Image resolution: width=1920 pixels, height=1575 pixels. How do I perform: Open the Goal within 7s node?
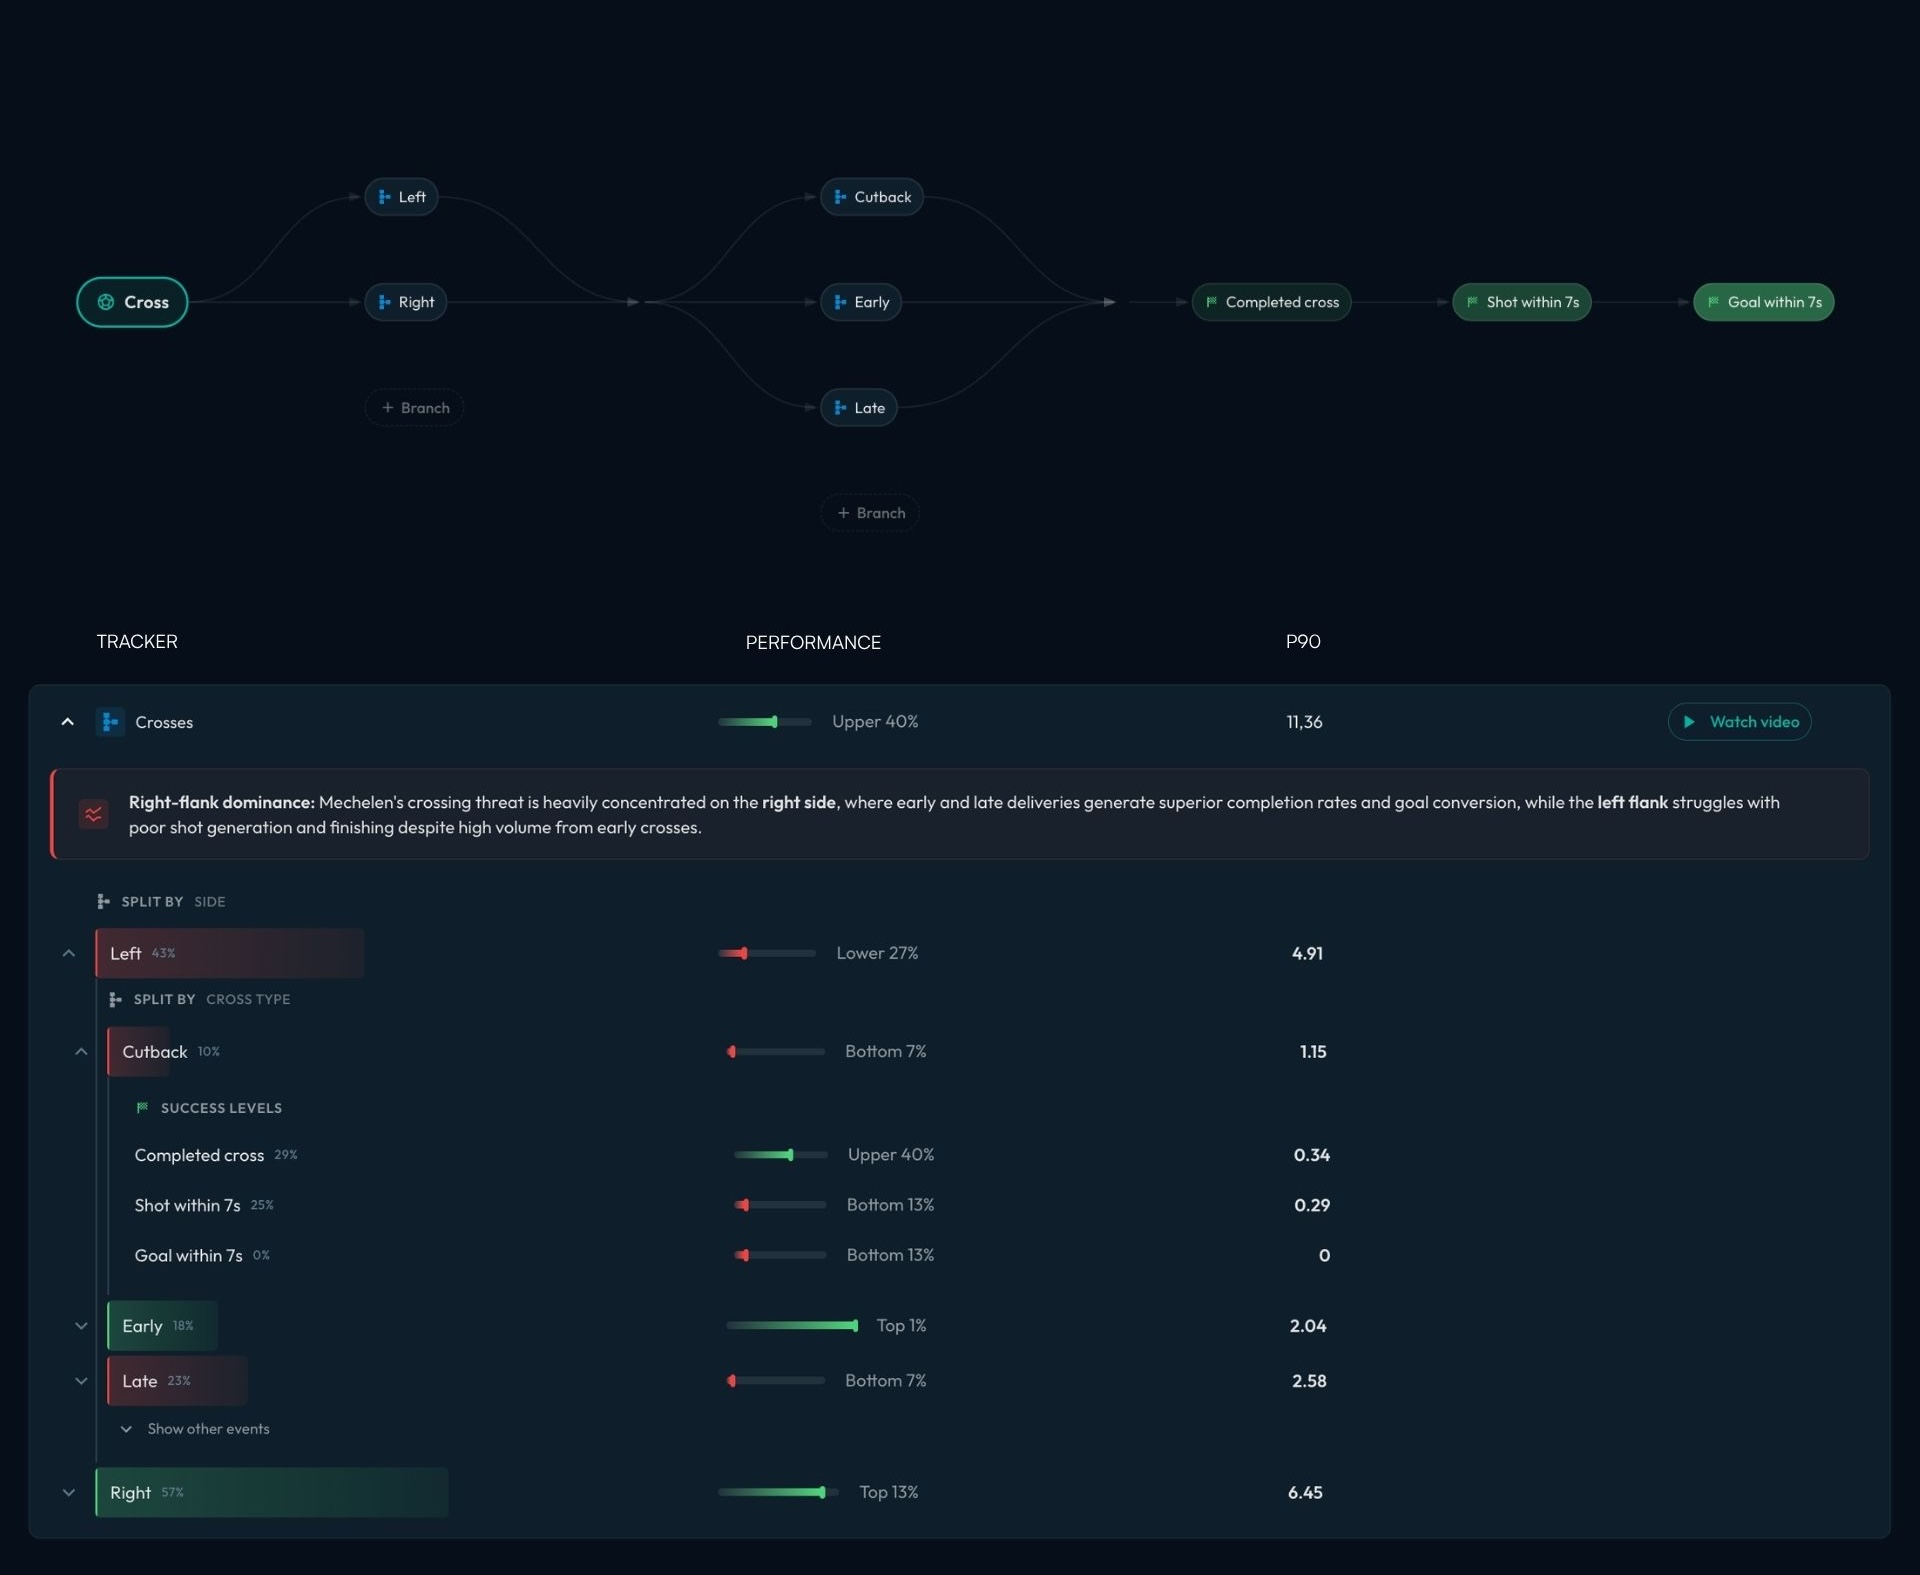click(x=1764, y=302)
